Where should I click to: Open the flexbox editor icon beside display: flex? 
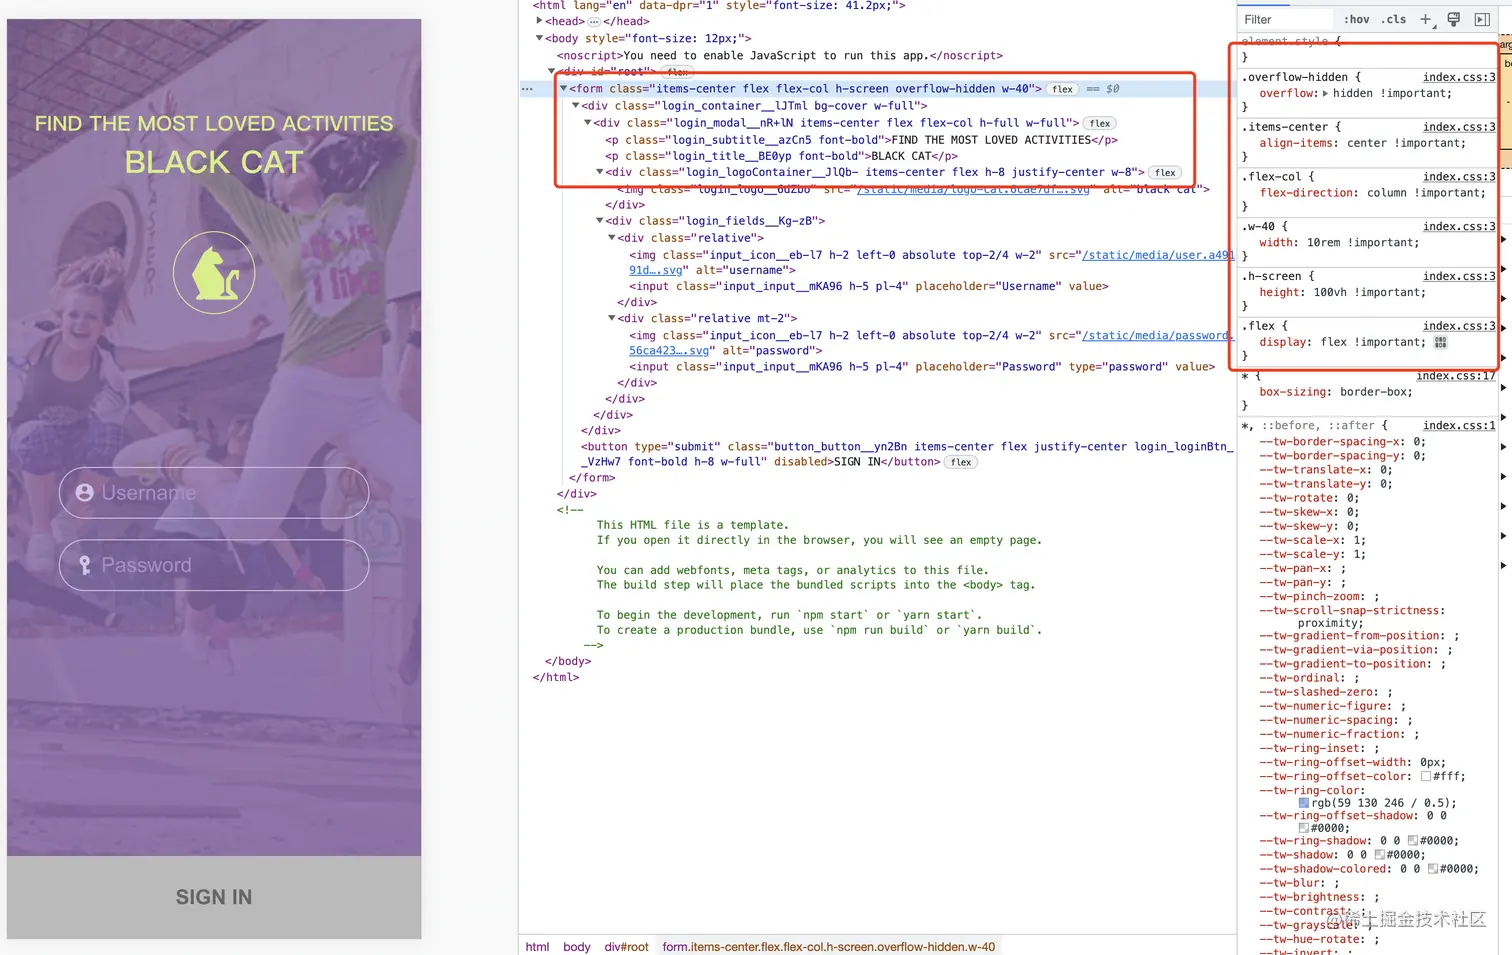pyautogui.click(x=1441, y=342)
